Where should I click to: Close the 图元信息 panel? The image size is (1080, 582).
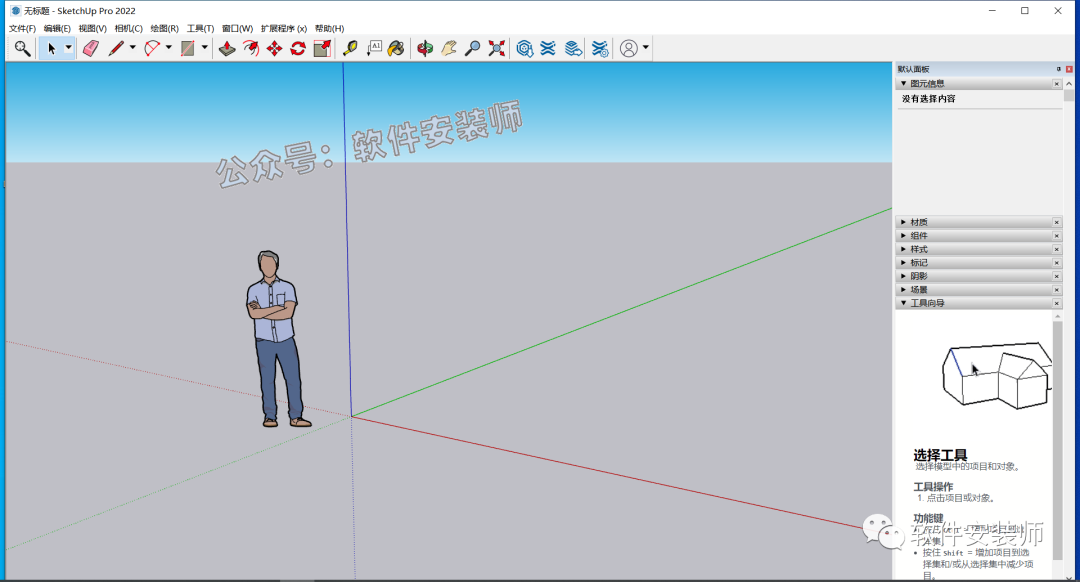coord(1057,84)
